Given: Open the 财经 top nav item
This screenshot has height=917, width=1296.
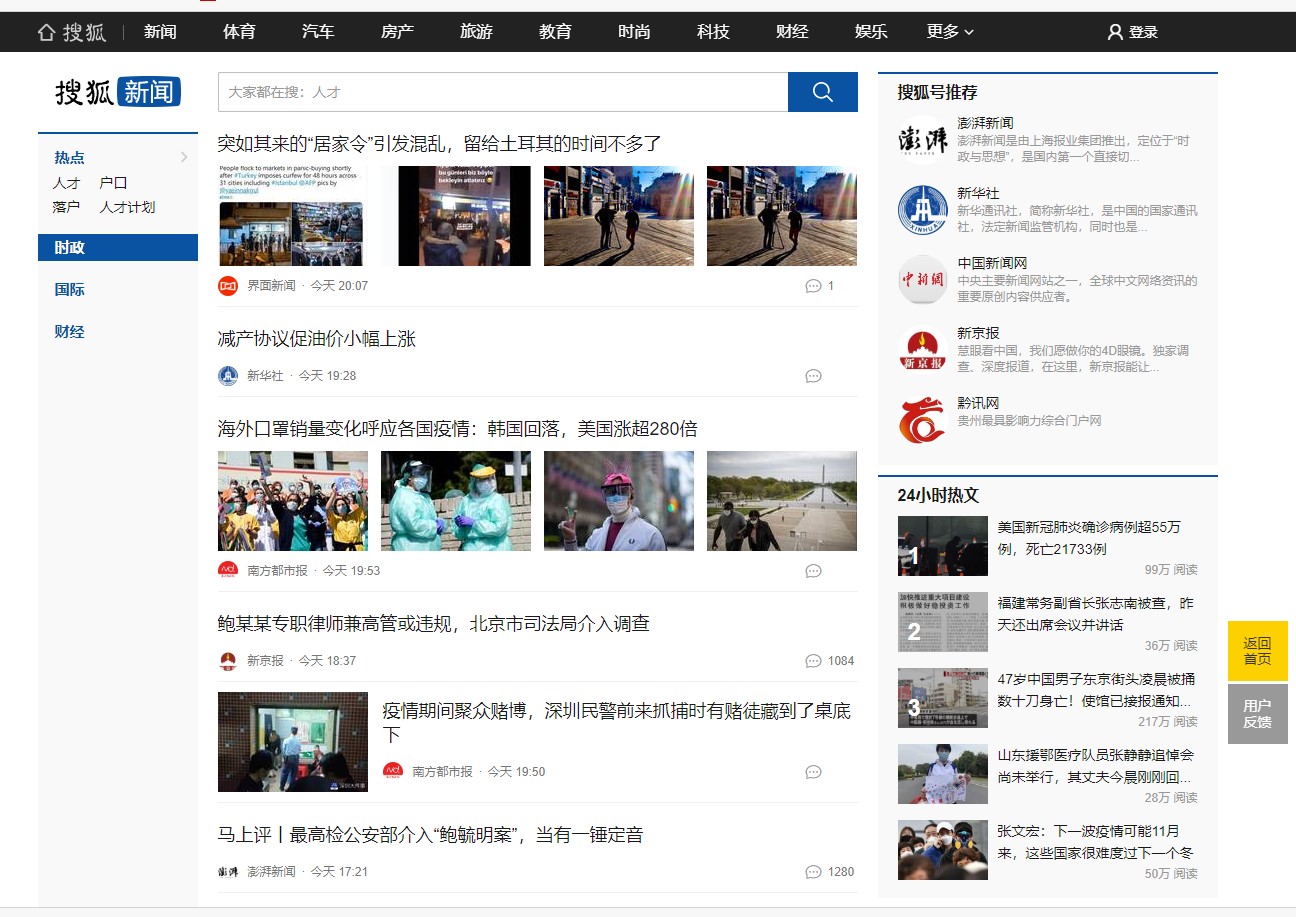Looking at the screenshot, I should (792, 32).
